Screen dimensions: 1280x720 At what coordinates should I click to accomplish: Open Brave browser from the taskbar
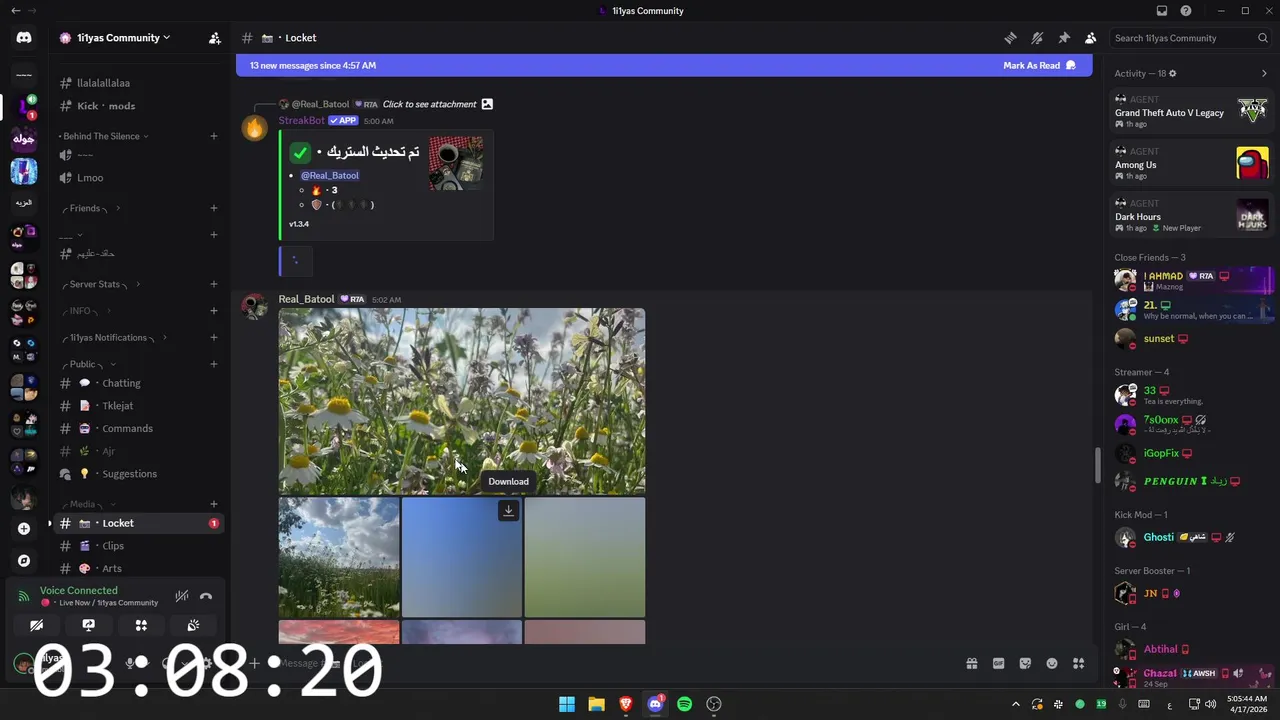[x=626, y=704]
